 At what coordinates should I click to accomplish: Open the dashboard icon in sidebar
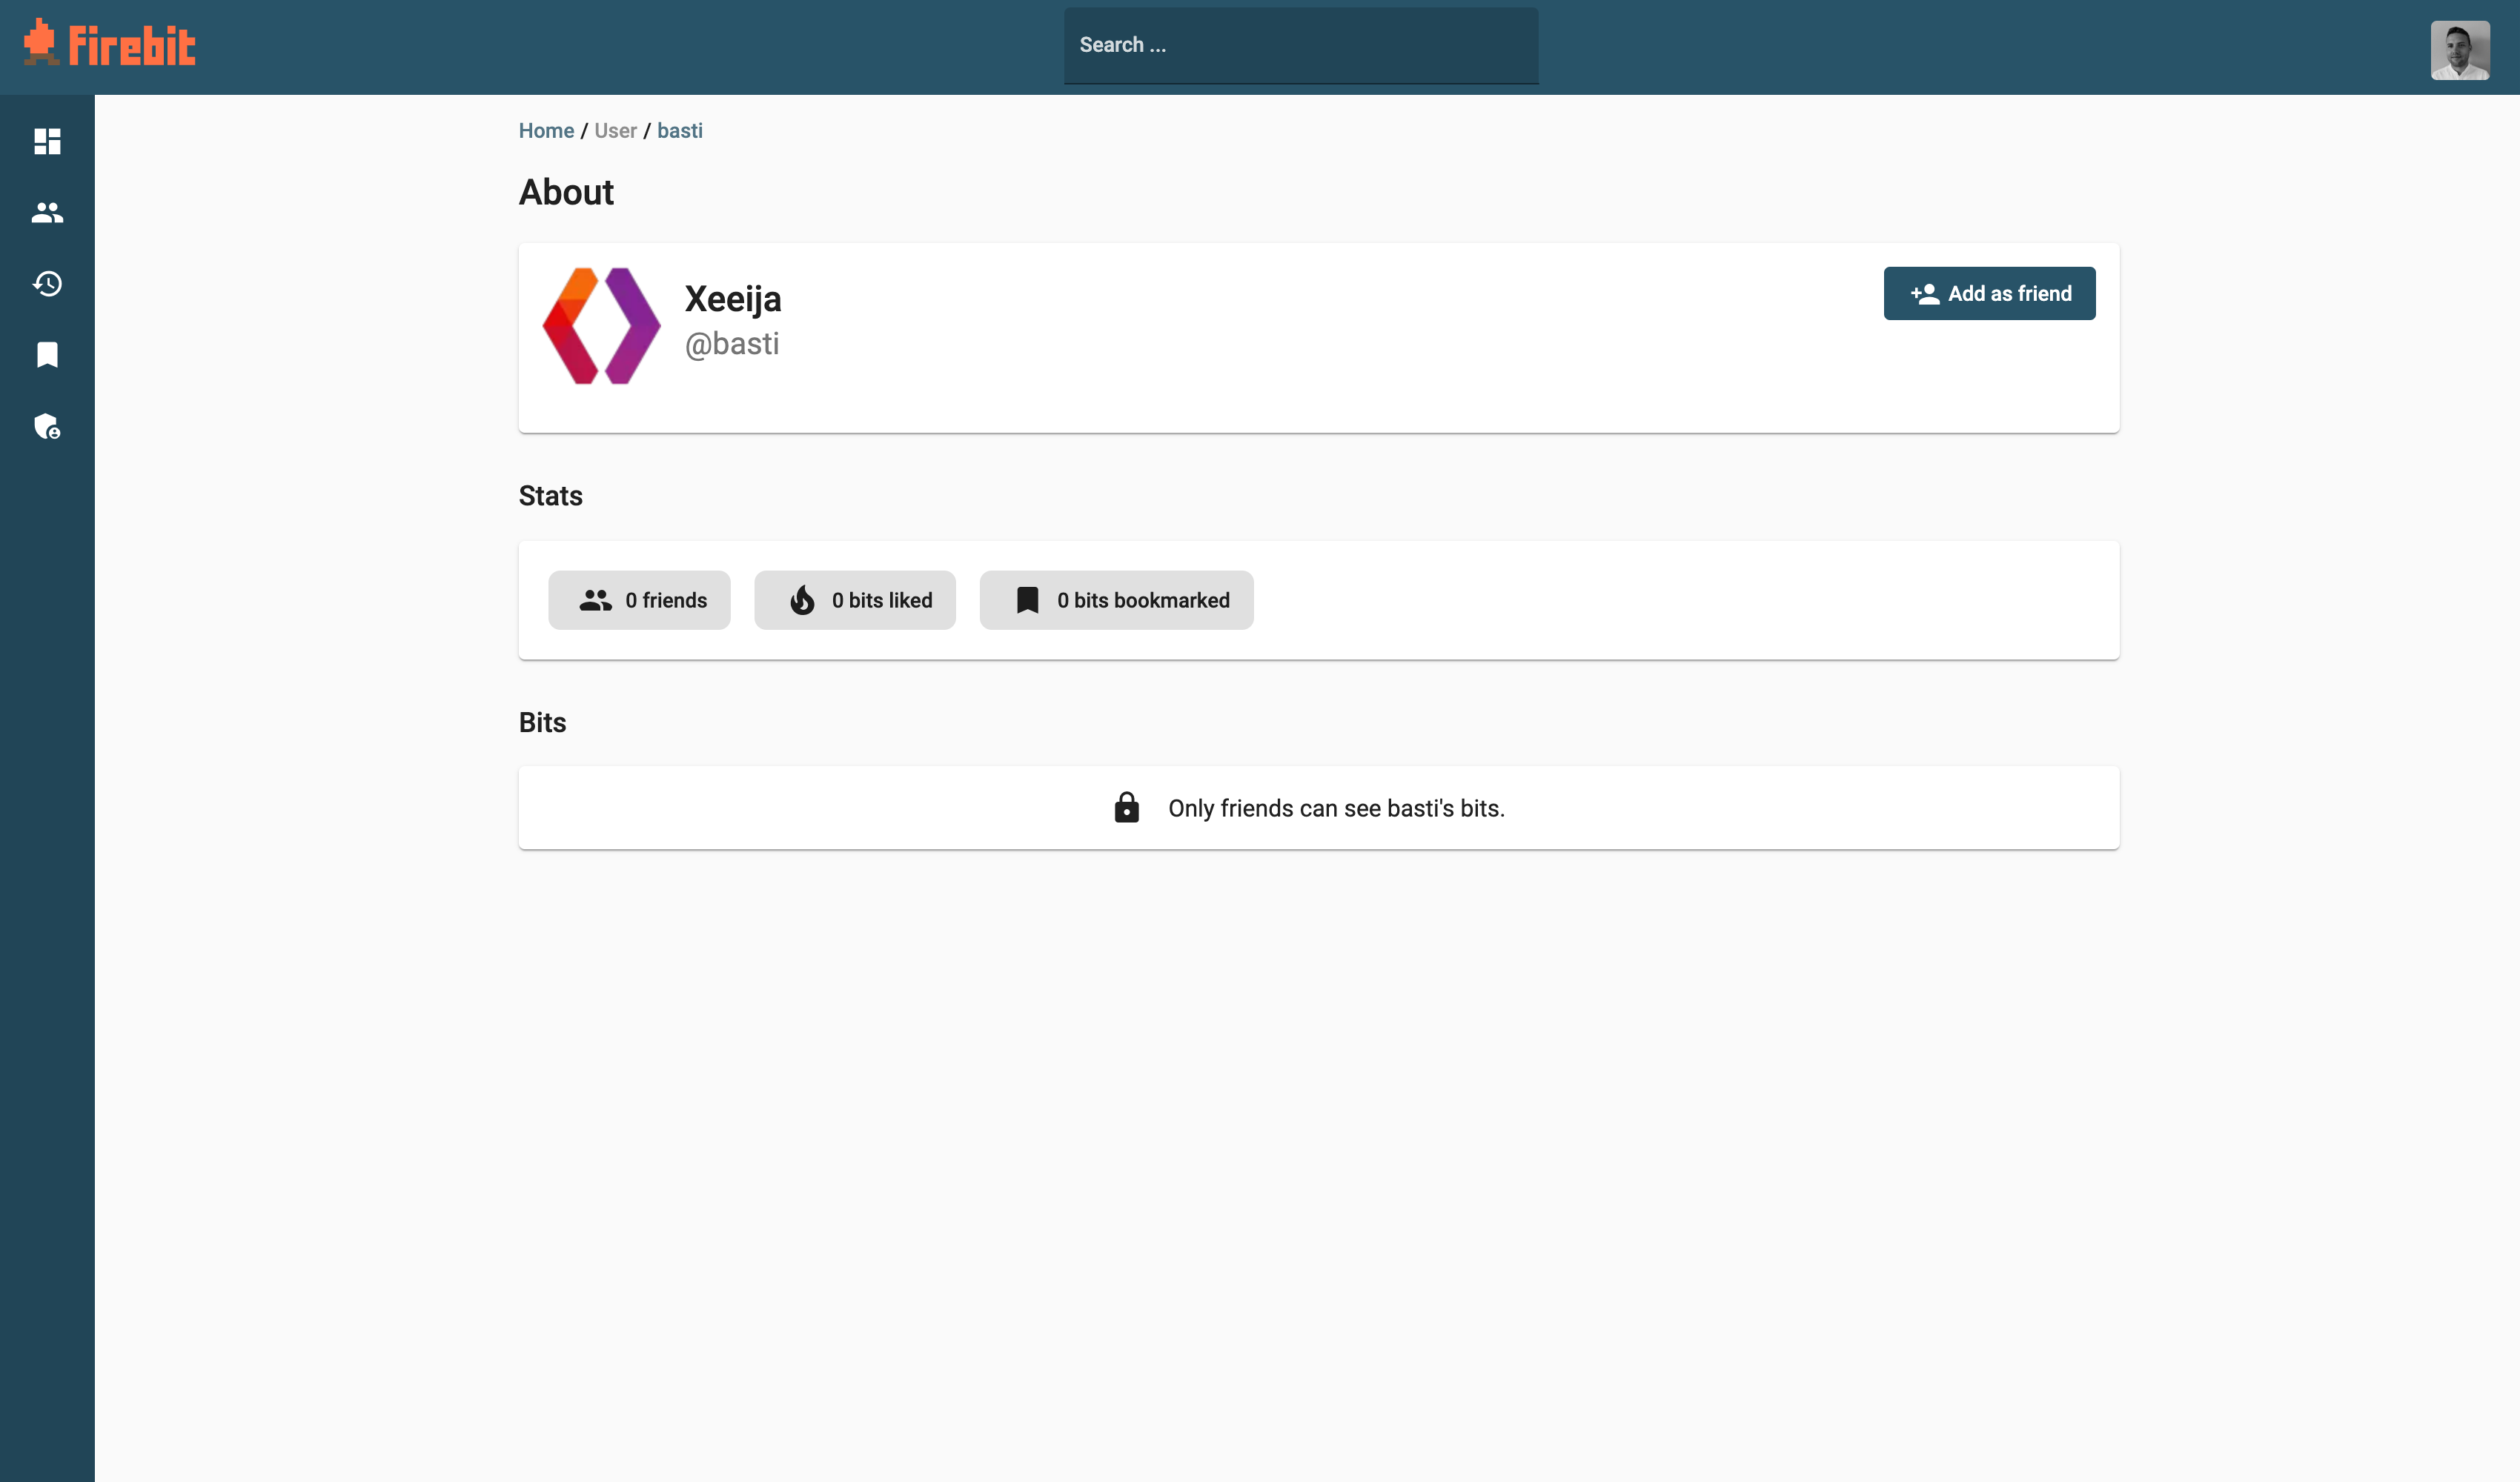click(47, 141)
